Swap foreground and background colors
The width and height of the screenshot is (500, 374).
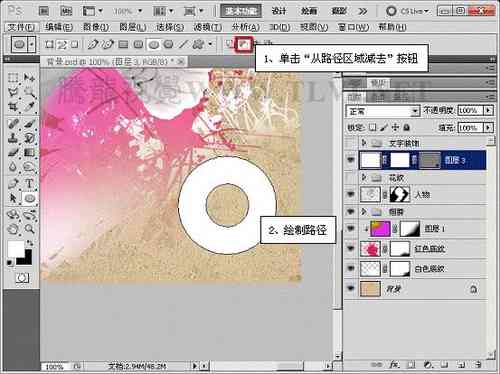pyautogui.click(x=30, y=243)
